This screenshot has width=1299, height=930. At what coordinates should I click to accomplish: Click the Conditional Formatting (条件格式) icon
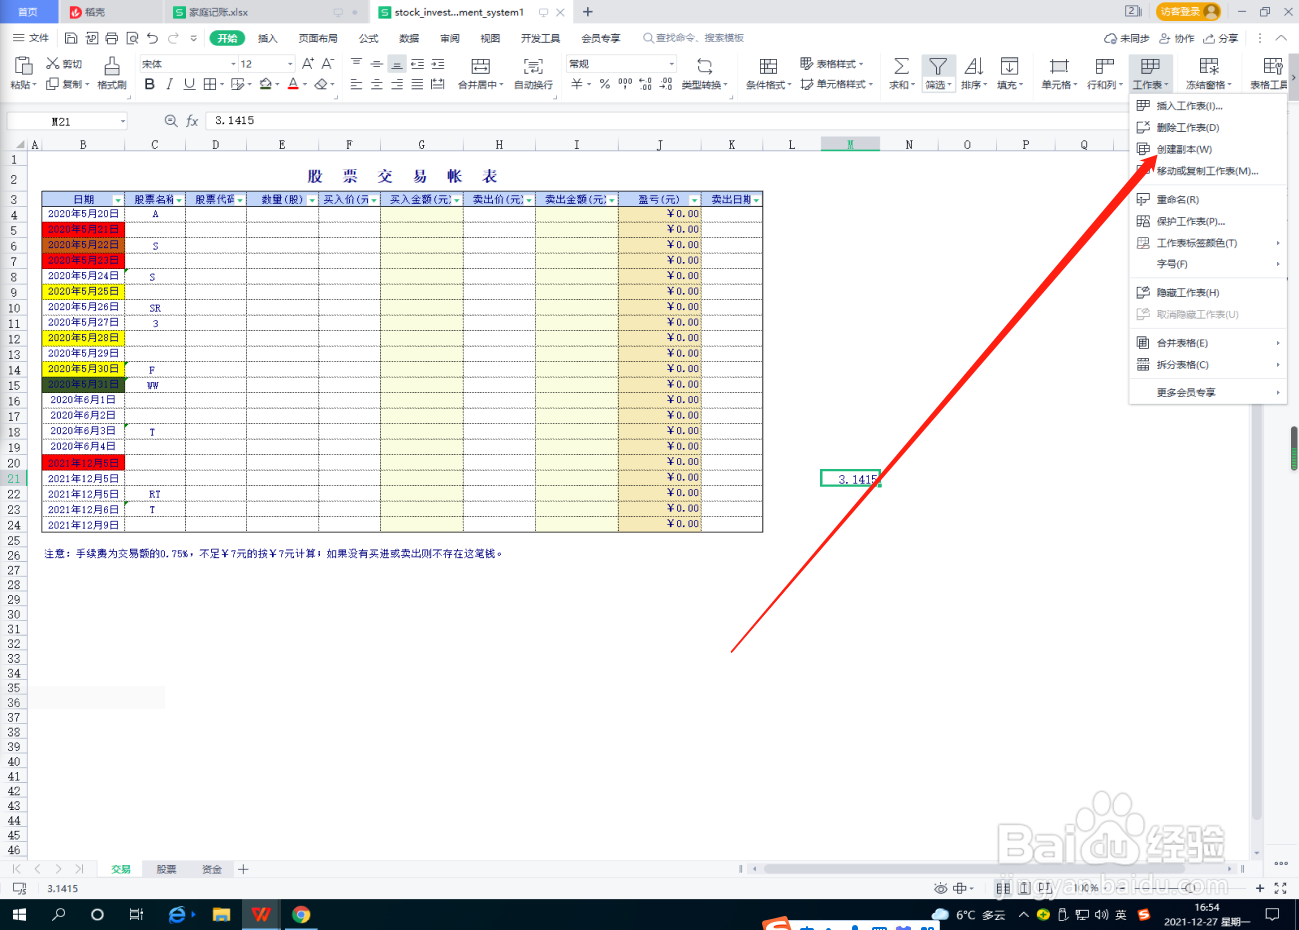[x=768, y=66]
